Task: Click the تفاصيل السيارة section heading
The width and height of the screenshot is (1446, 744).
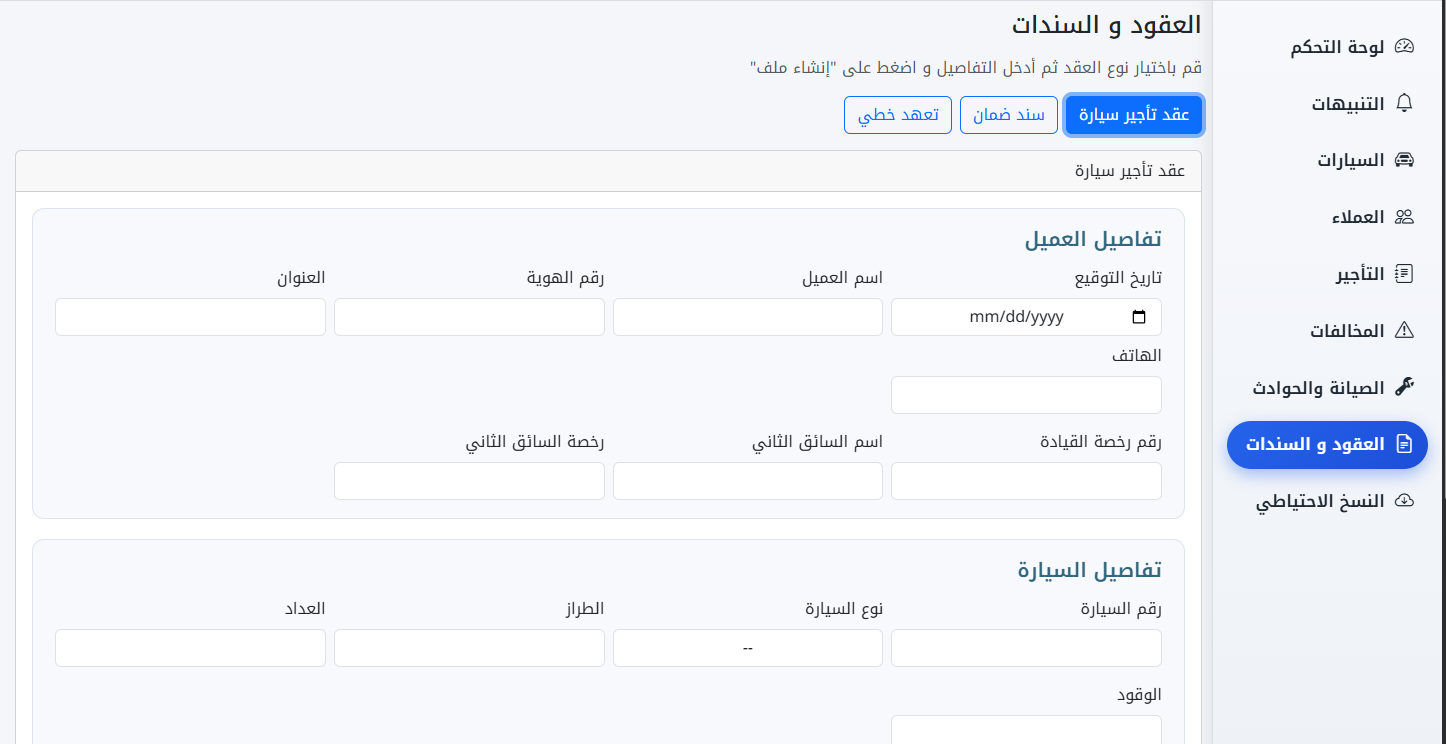Action: click(x=1090, y=571)
